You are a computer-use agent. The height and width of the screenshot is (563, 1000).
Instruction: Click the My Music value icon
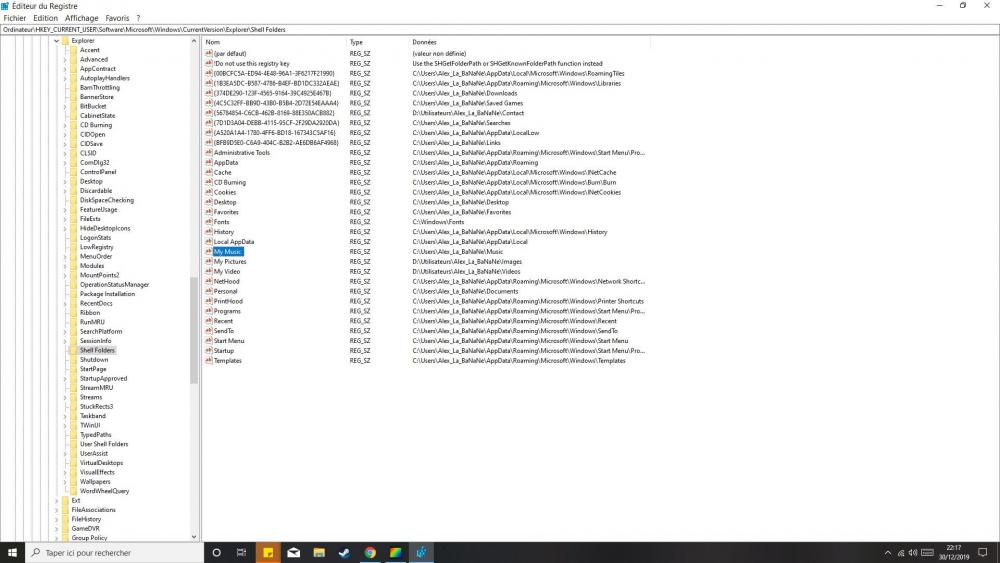click(x=209, y=251)
